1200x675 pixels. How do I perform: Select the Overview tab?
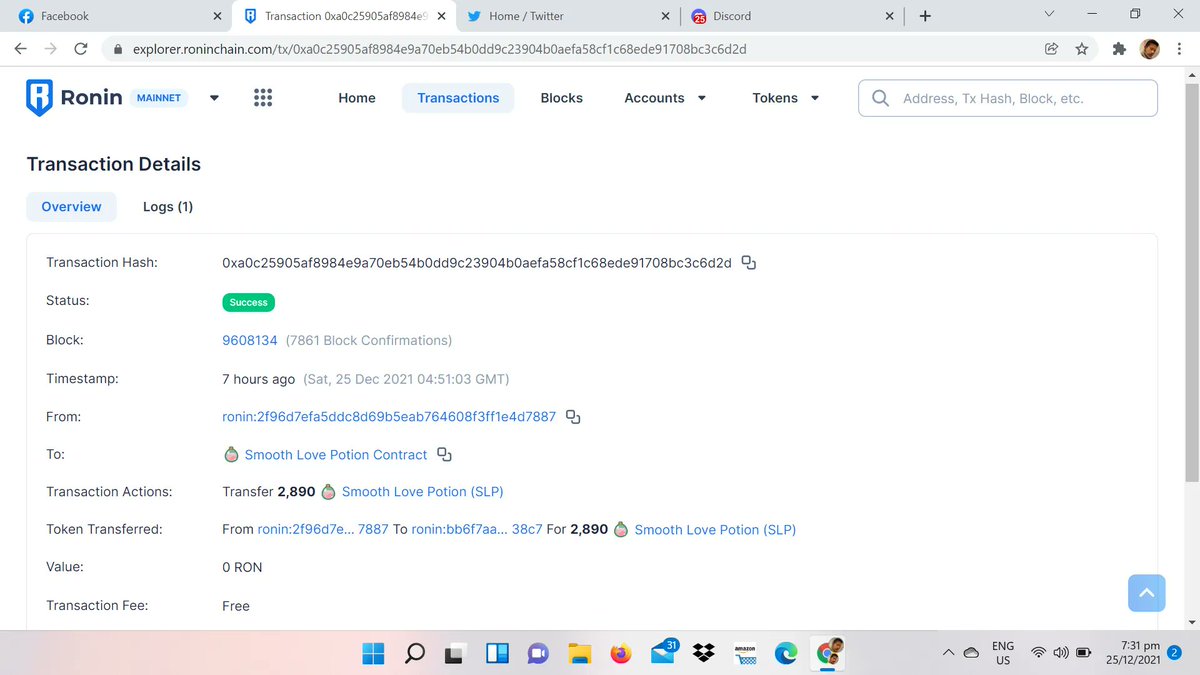71,207
